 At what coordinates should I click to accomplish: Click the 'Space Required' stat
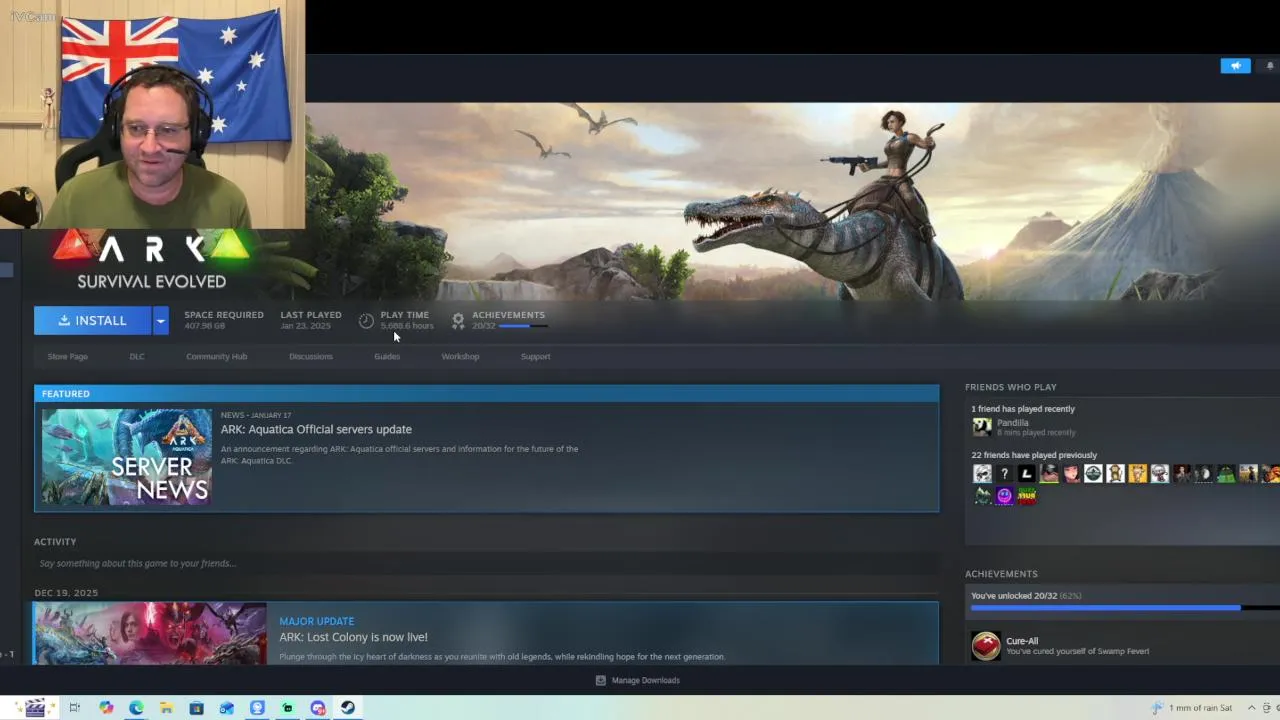click(x=224, y=320)
